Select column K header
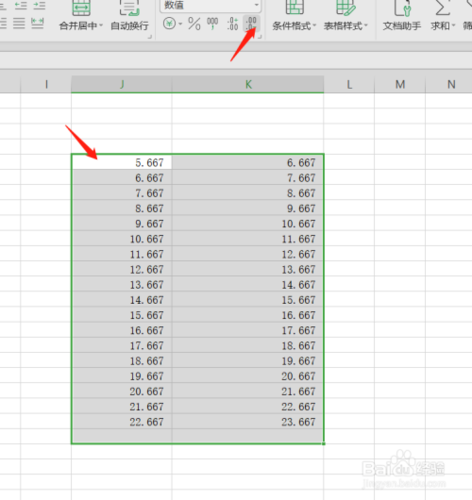The height and width of the screenshot is (500, 472). 248,84
